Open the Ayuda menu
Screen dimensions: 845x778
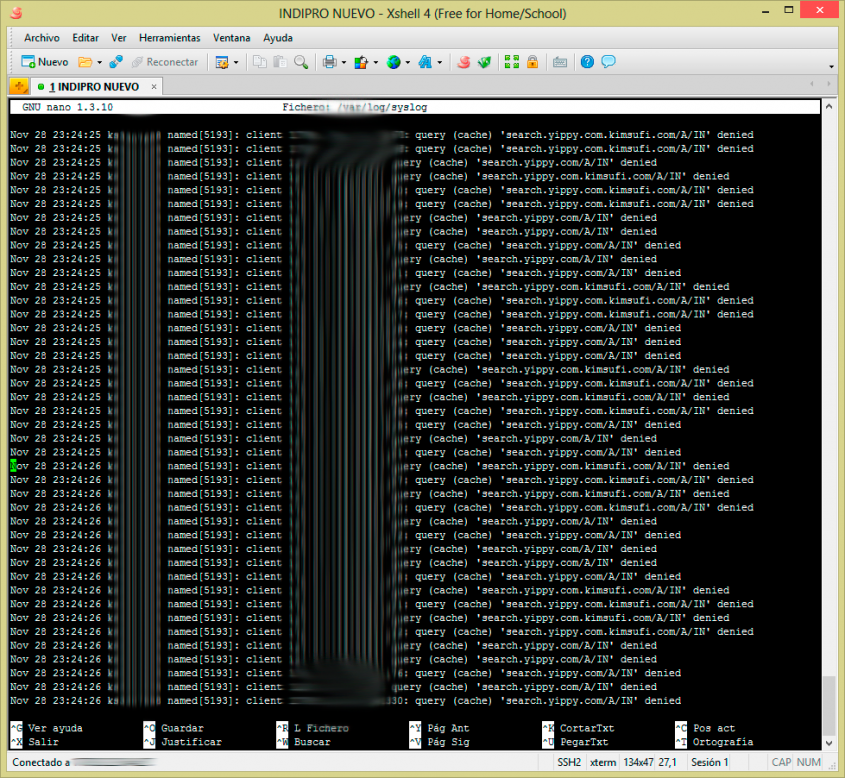(x=278, y=38)
